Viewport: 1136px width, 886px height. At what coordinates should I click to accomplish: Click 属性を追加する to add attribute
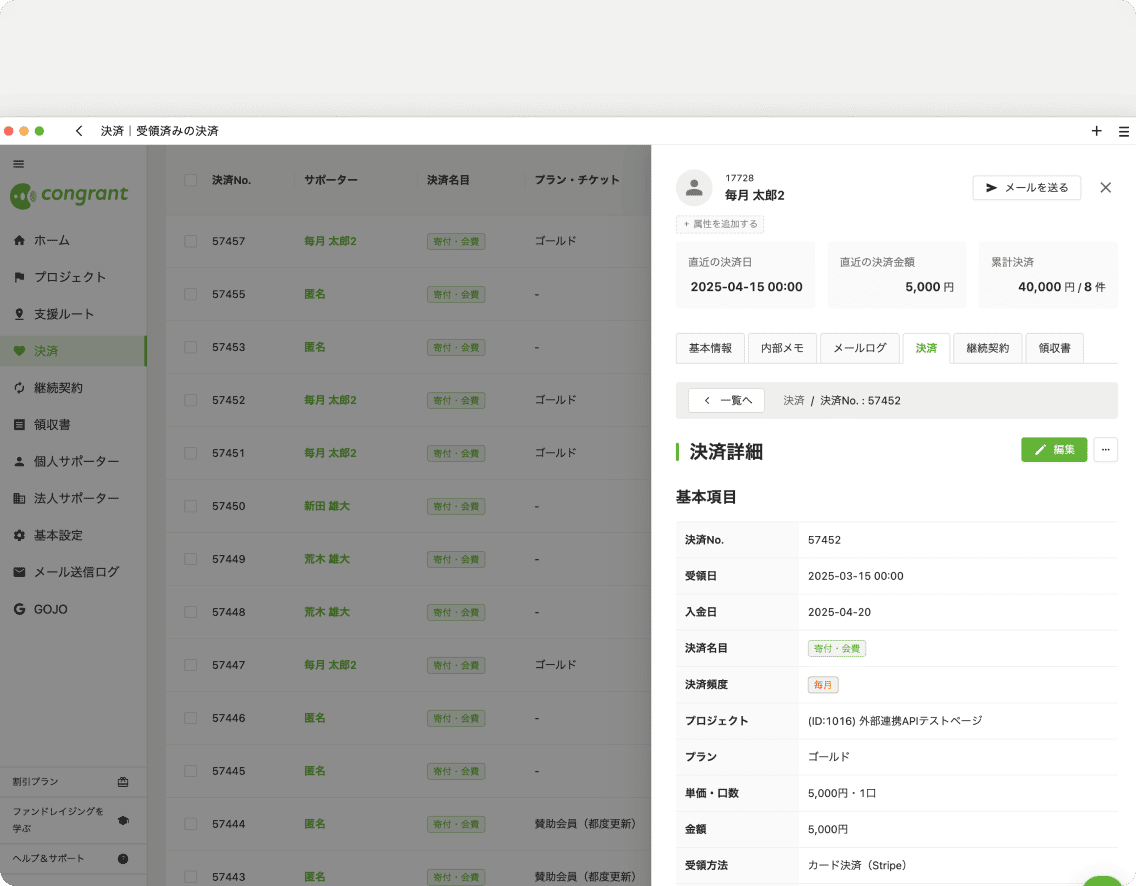point(720,224)
